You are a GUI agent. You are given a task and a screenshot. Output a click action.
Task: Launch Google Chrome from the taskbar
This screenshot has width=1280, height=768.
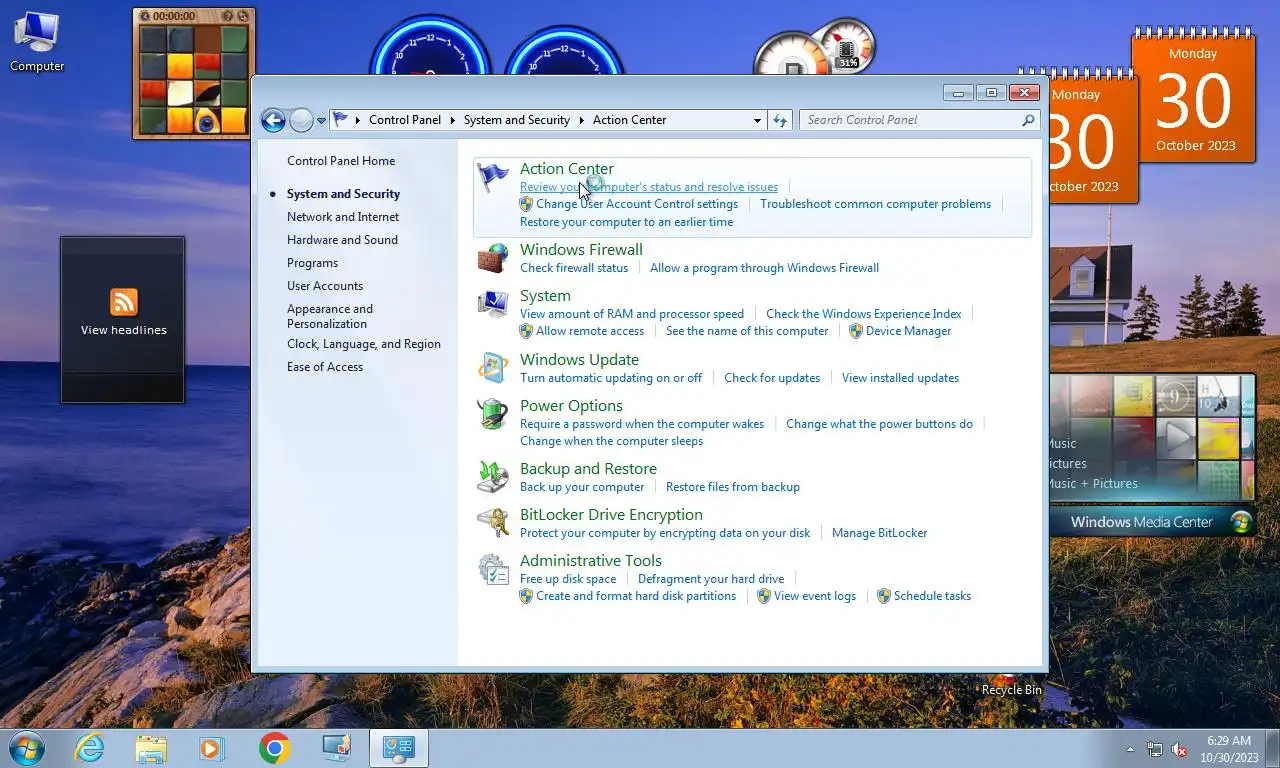pos(274,748)
